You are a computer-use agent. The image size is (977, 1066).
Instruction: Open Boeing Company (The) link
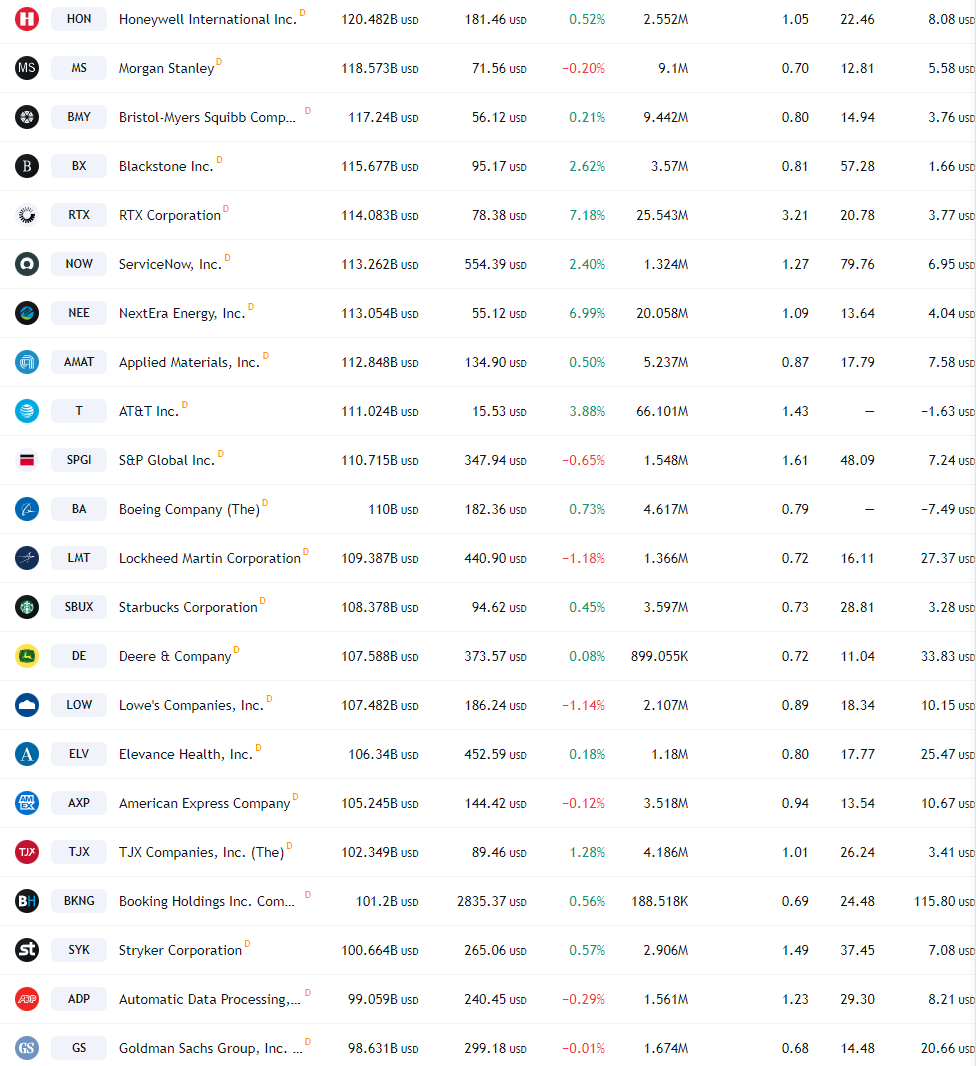point(190,509)
